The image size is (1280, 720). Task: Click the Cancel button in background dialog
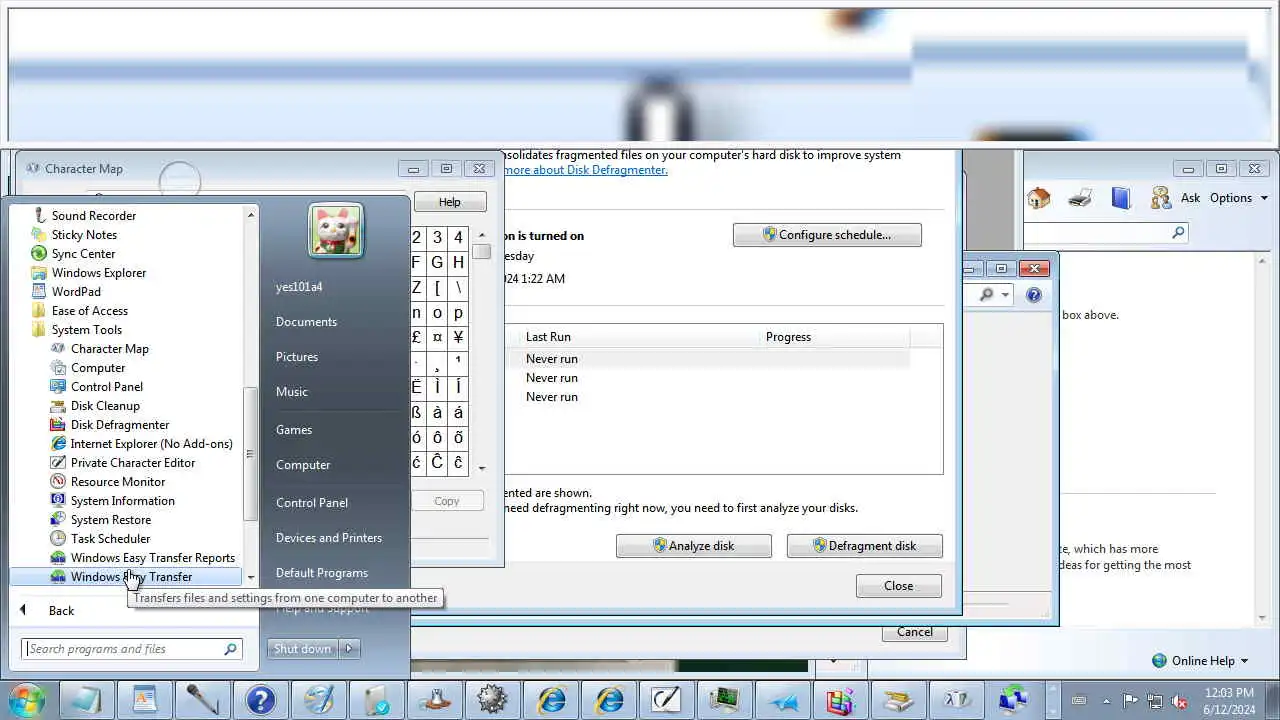[915, 632]
